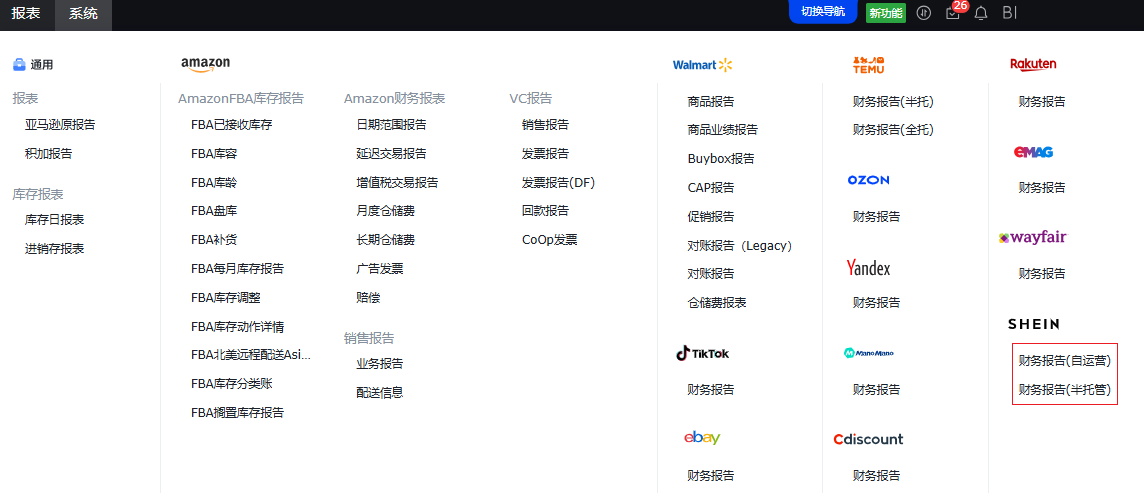Screen dimensions: 1144x499
Task: Open TEMU 财务报告(半托)
Action: pyautogui.click(x=893, y=101)
